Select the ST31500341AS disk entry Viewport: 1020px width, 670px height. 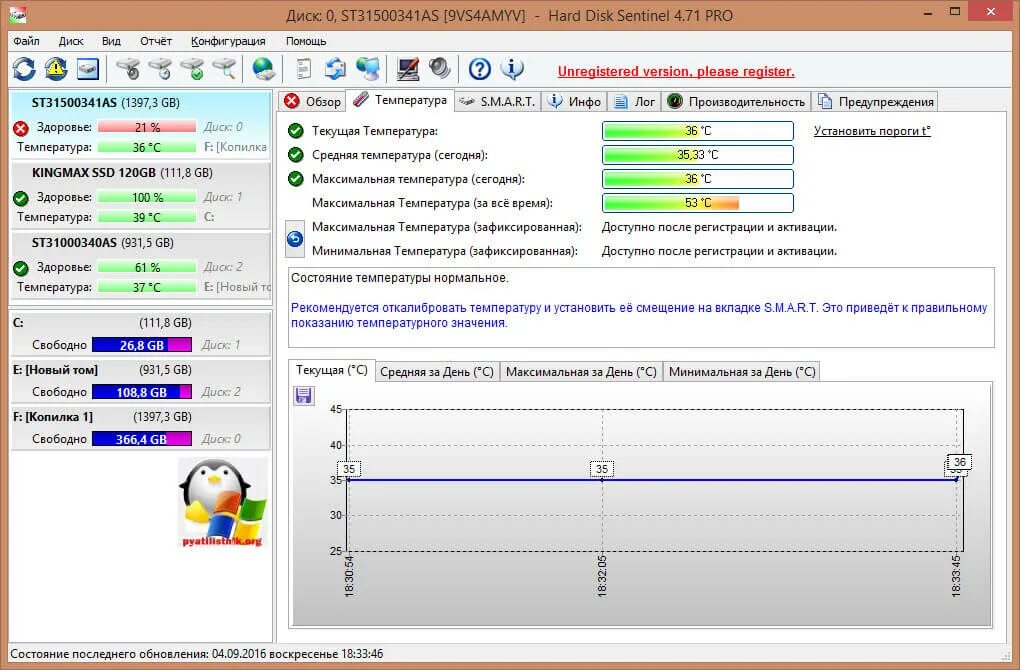[141, 126]
